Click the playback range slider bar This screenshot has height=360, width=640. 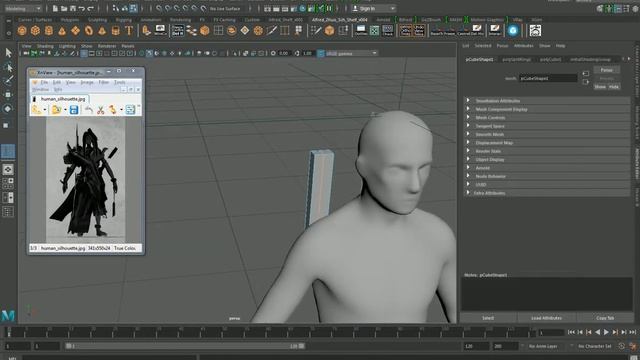(x=185, y=346)
